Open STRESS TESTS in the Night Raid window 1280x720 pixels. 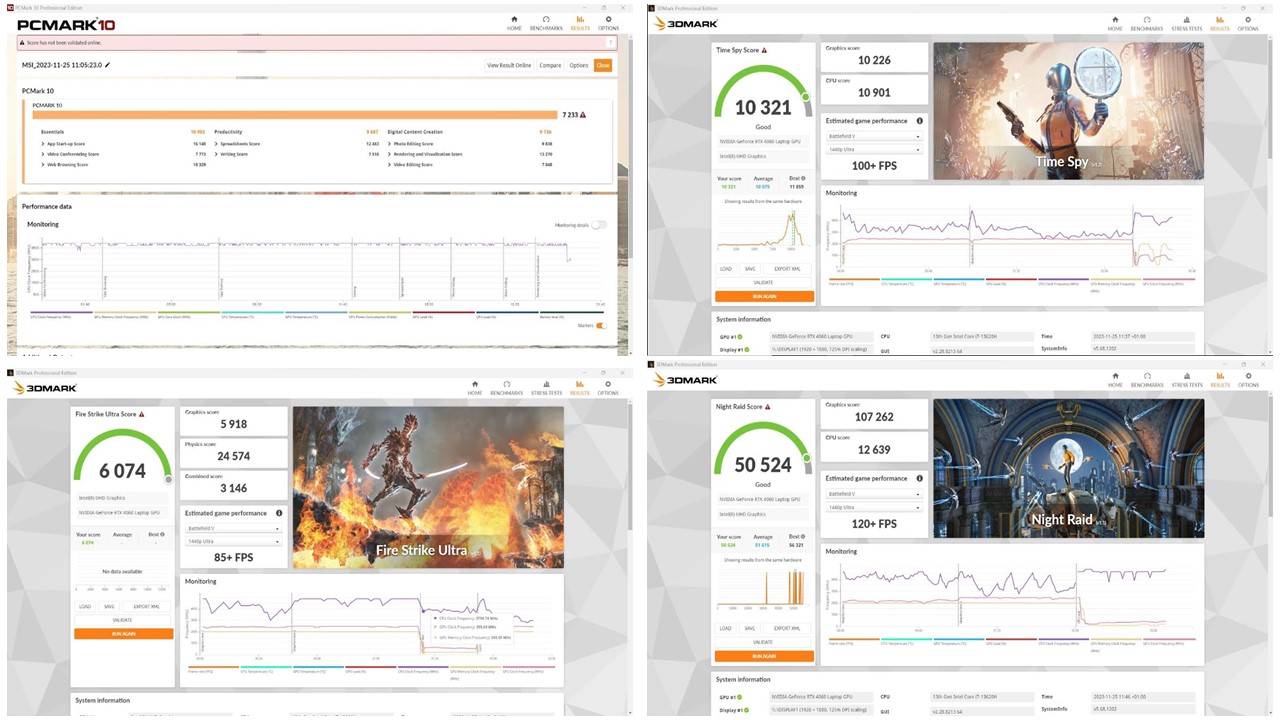point(1187,380)
